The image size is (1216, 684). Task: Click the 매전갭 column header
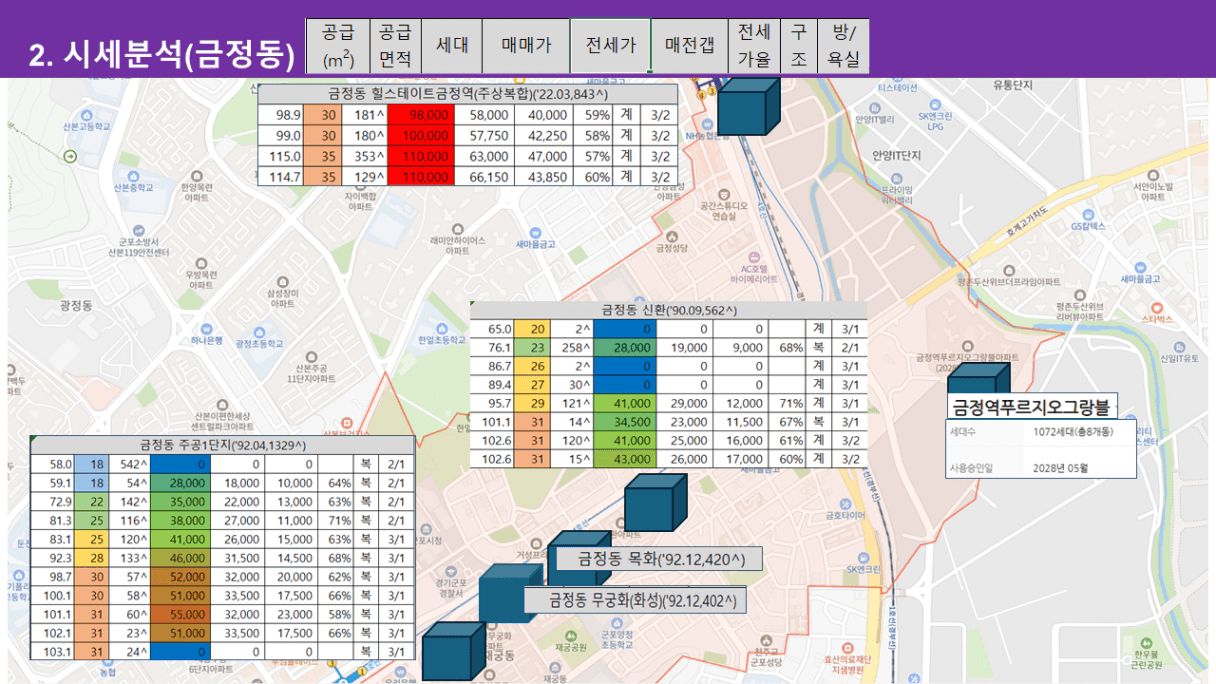(x=689, y=45)
